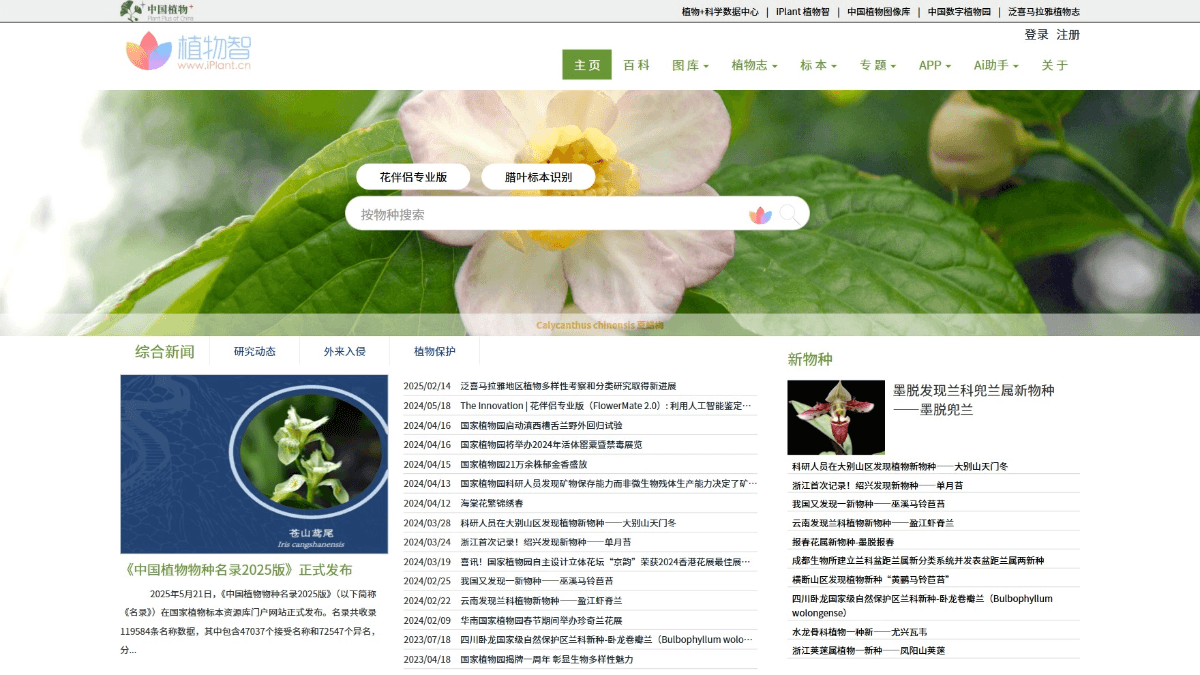Image resolution: width=1200 pixels, height=675 pixels.
Task: Select the 外来入侵 tab
Action: click(344, 352)
